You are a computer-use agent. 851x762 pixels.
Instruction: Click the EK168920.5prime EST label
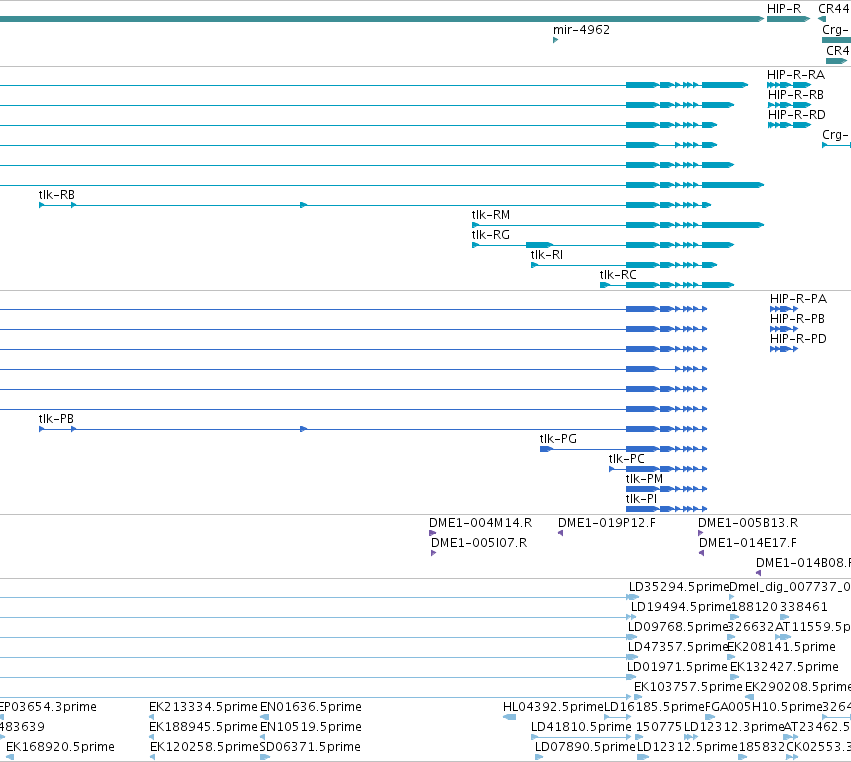(x=60, y=747)
